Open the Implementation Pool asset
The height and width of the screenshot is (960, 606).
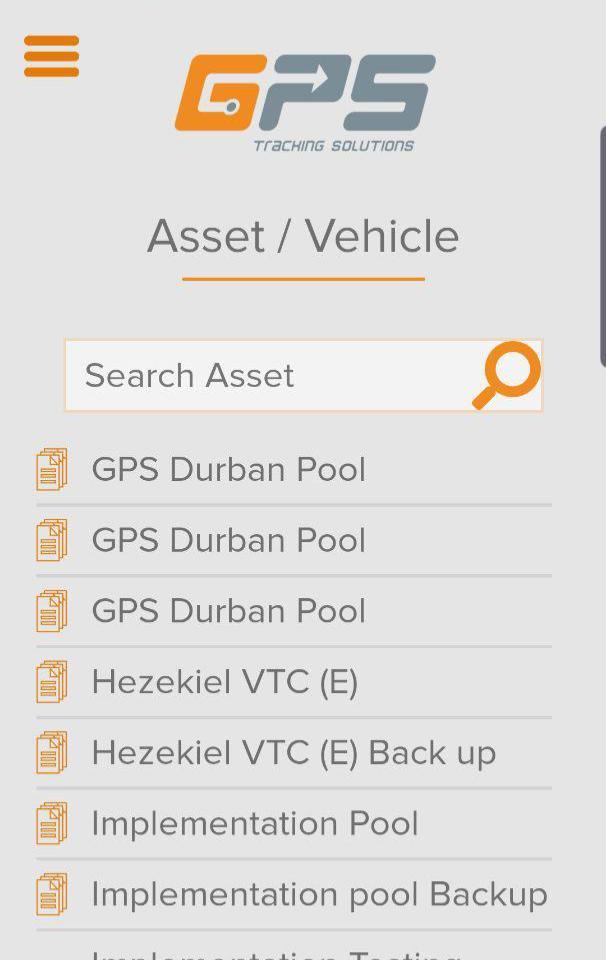254,823
